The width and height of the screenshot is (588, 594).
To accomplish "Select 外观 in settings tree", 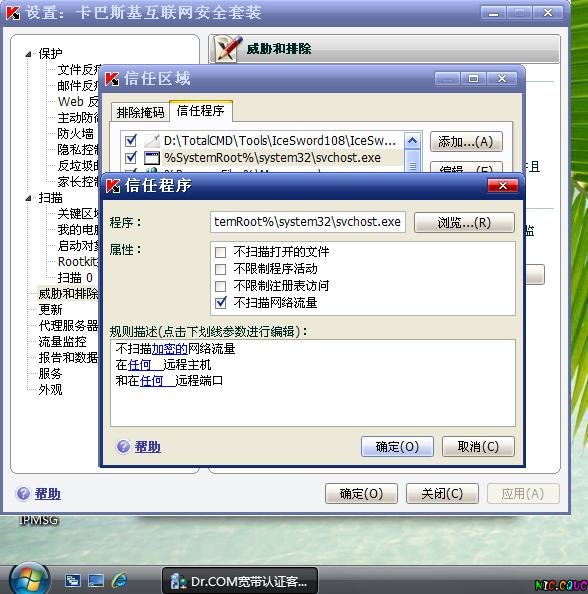I will (50, 389).
